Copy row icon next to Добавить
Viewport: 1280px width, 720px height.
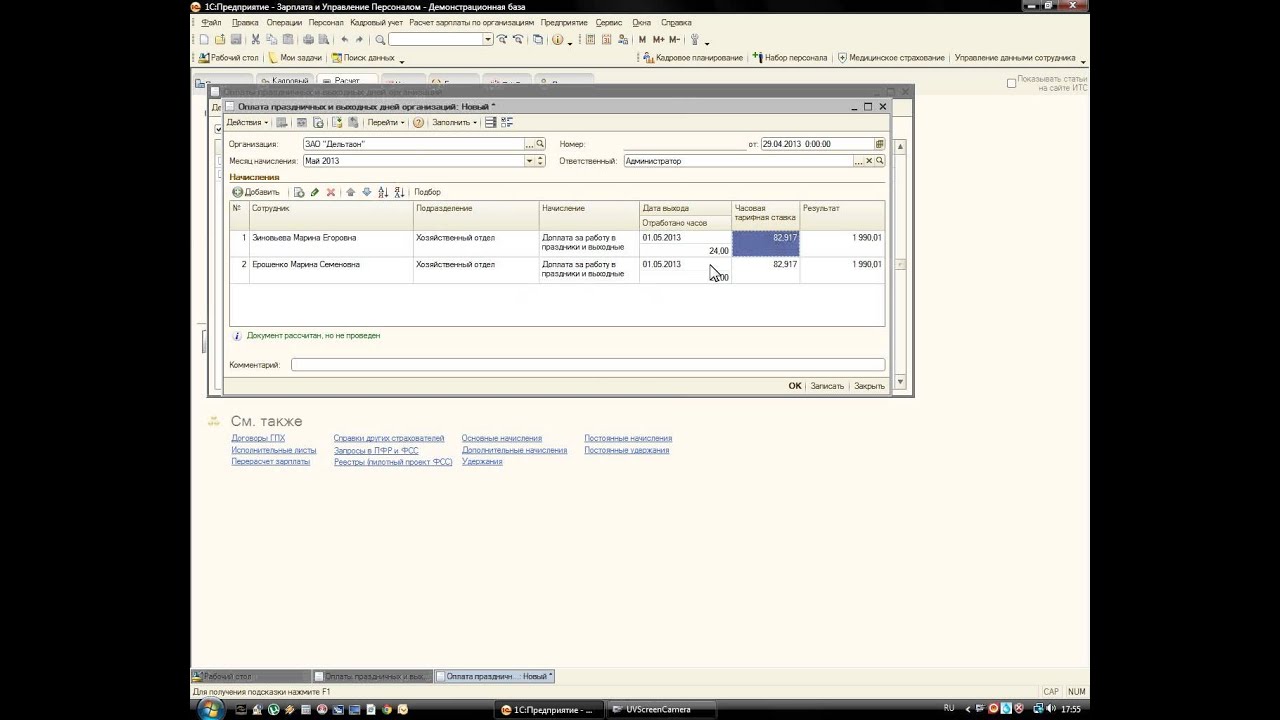[298, 192]
